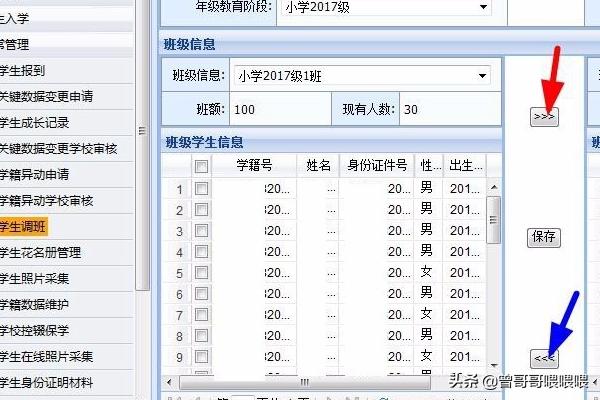Open 学生照片采集 from the sidebar
The image size is (600, 400).
(34, 278)
